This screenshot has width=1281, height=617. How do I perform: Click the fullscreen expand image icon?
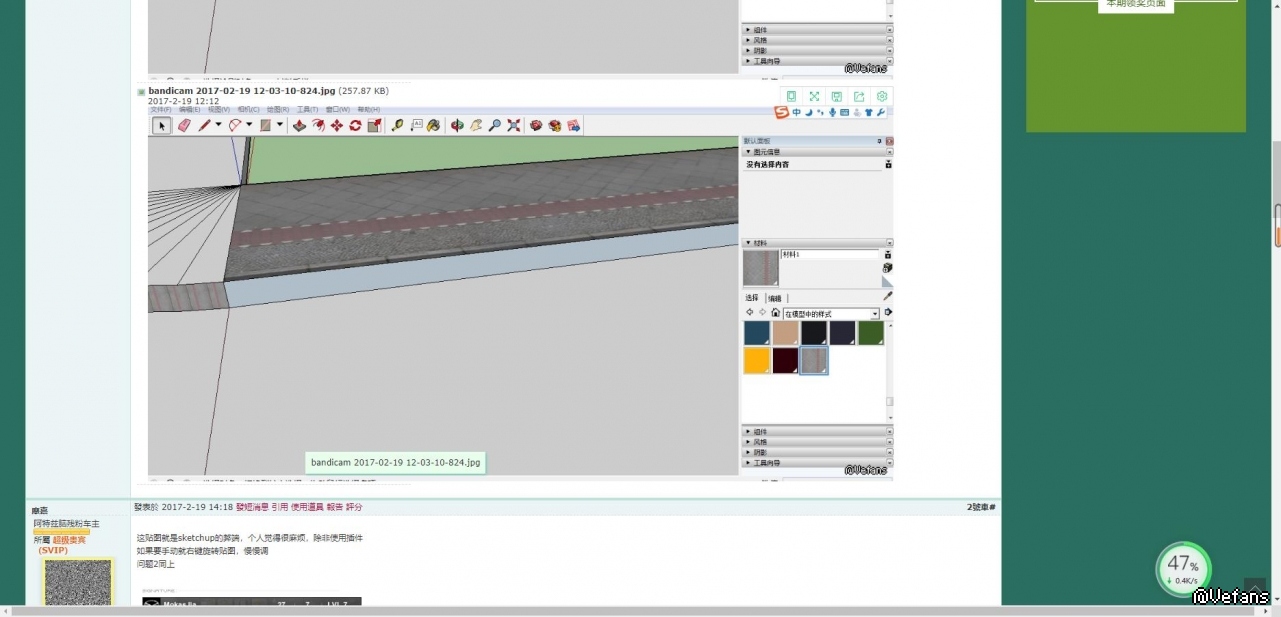point(814,96)
